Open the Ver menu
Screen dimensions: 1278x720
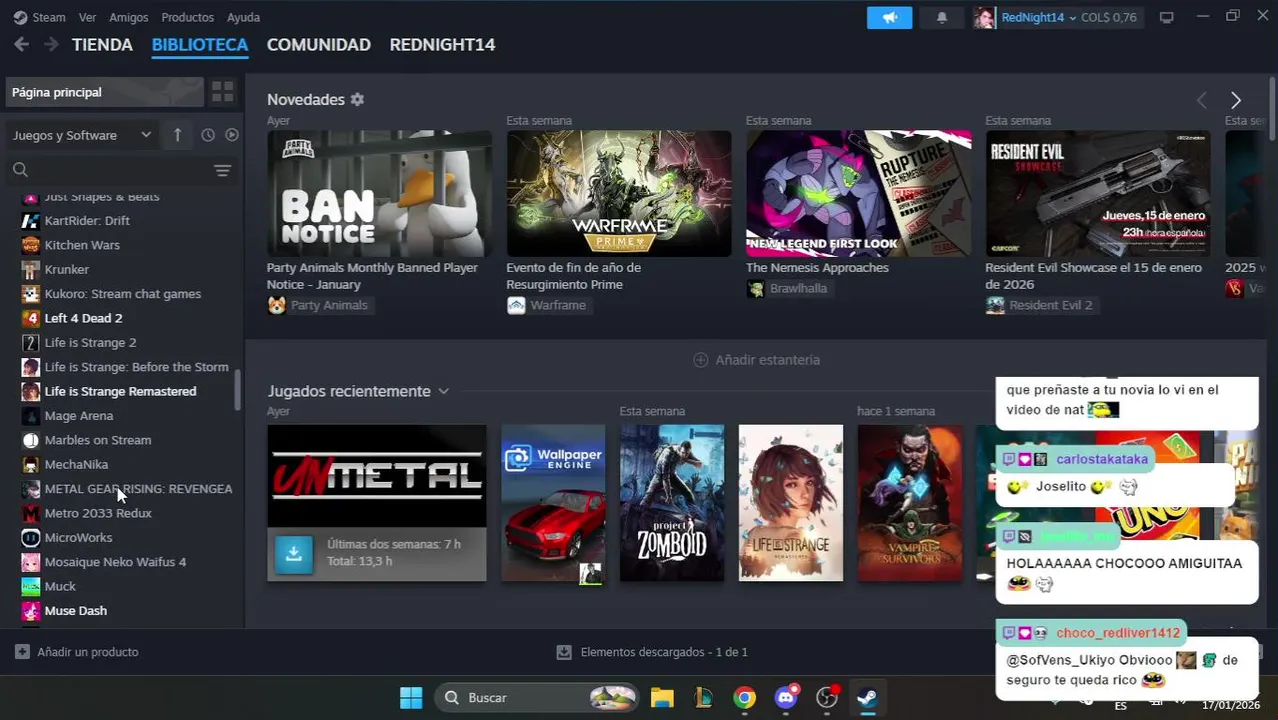coord(87,17)
